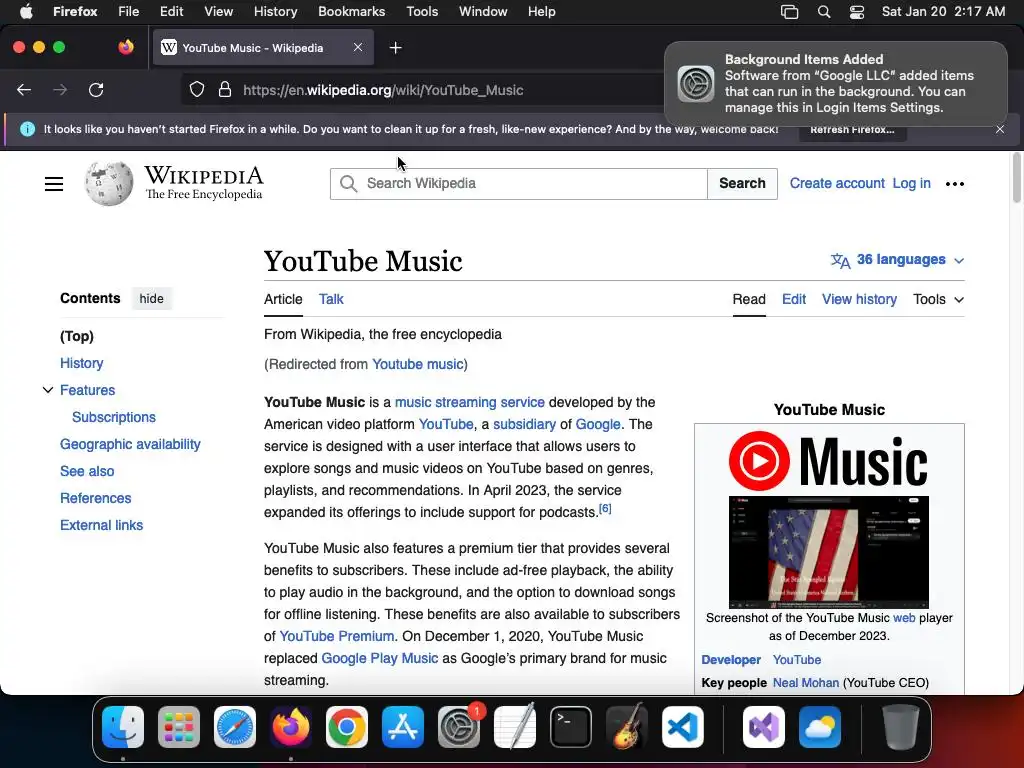Viewport: 1024px width, 768px height.
Task: Go back to the previous page
Action: [24, 90]
